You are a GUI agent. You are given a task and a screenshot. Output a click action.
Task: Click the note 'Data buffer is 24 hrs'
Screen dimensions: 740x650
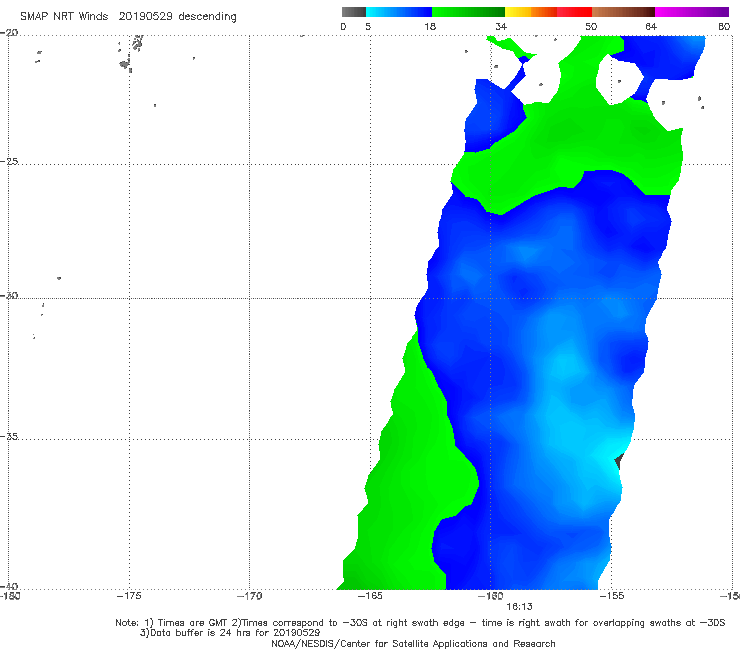(201, 633)
